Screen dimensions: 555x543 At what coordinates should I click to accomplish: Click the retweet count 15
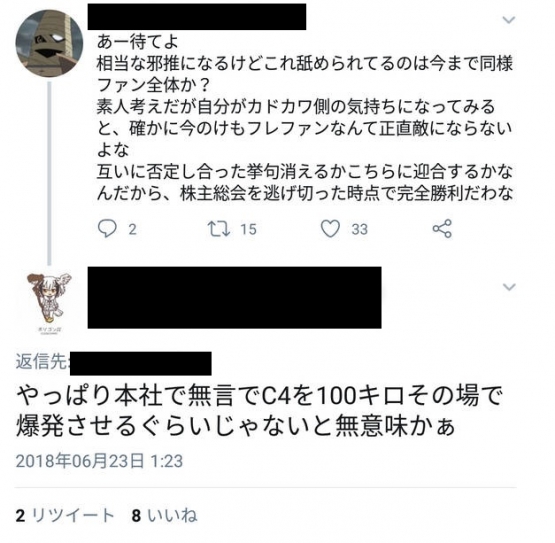coord(248,229)
